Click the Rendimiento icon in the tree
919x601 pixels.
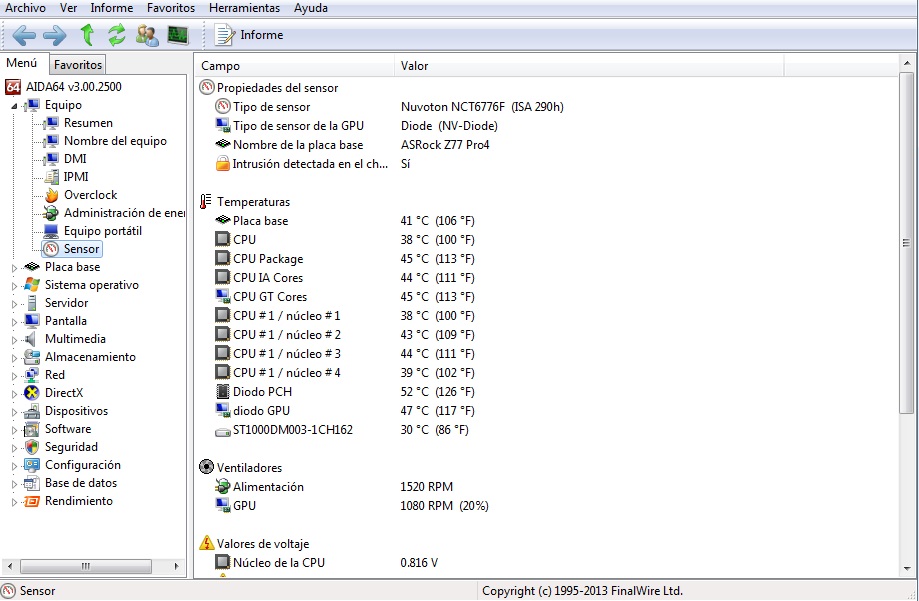(x=32, y=501)
